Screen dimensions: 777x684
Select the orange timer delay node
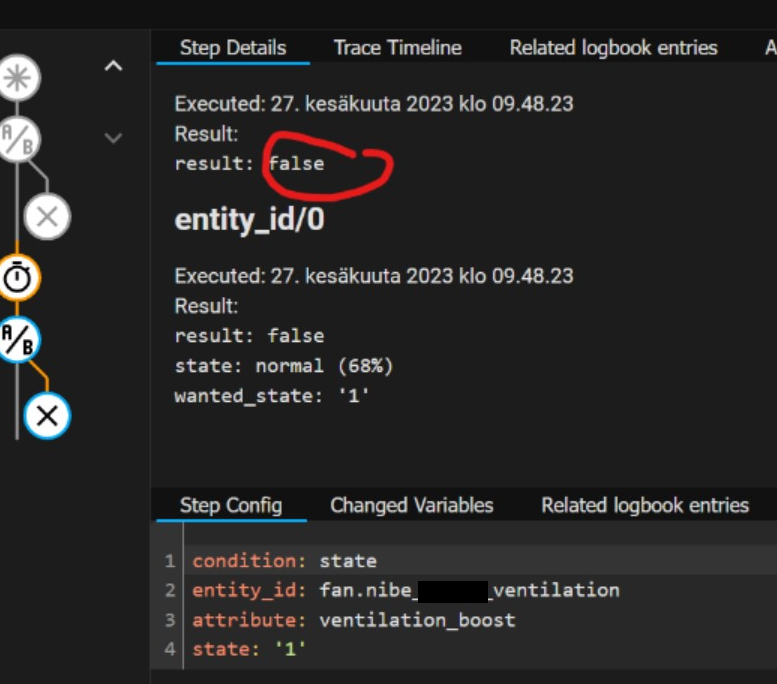coord(17,278)
